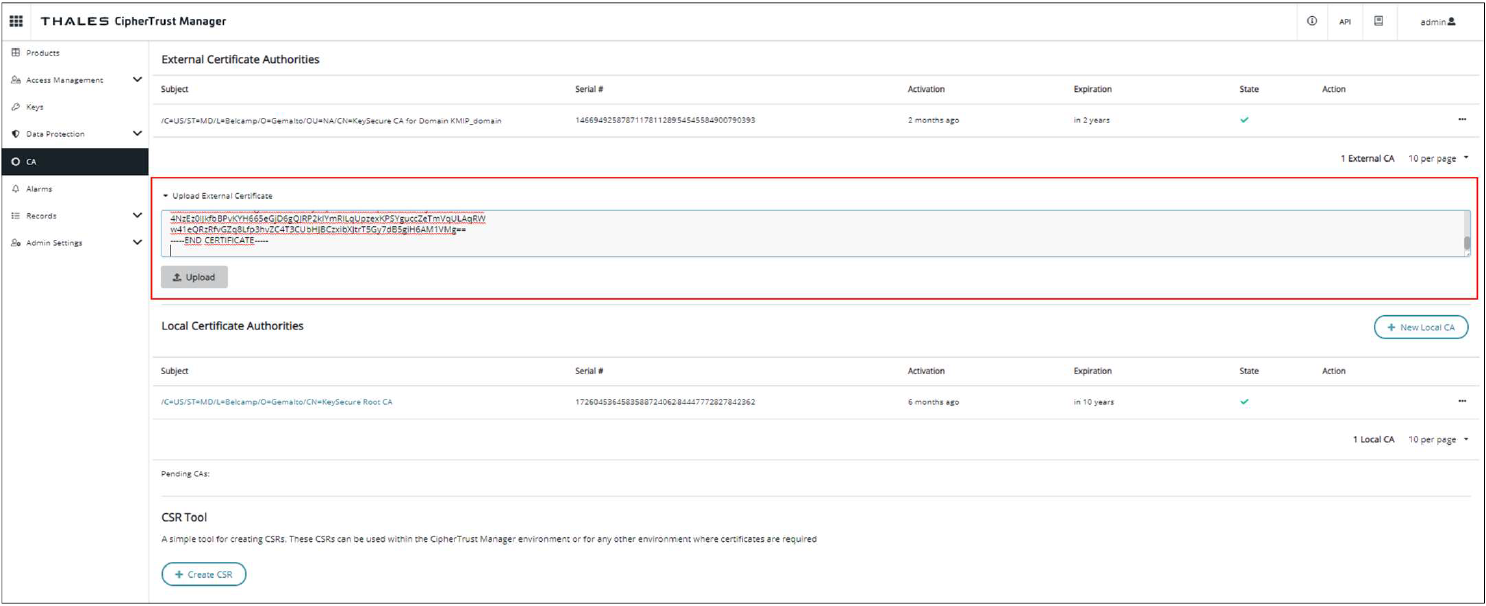
Task: Click the Keys sidebar icon
Action: pyautogui.click(x=15, y=107)
